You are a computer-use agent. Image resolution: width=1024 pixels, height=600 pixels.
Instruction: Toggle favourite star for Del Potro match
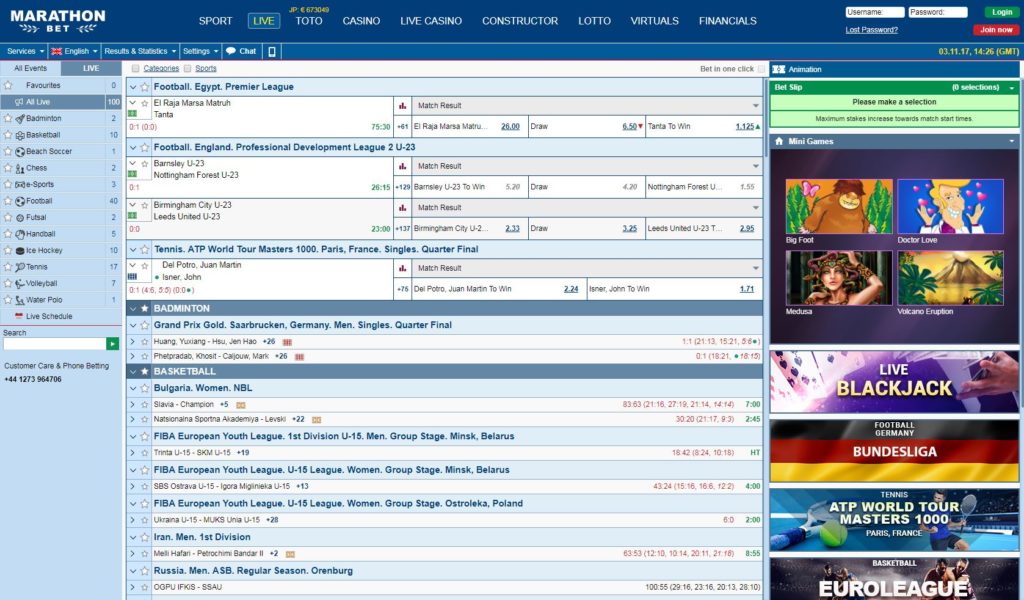point(144,265)
